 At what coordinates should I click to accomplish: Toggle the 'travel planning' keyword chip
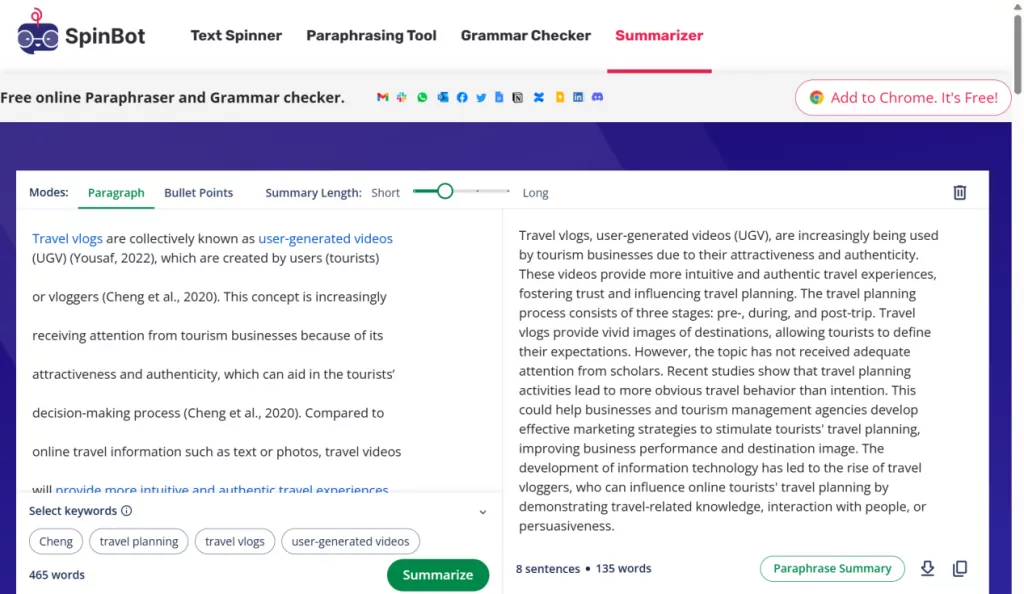click(x=139, y=542)
